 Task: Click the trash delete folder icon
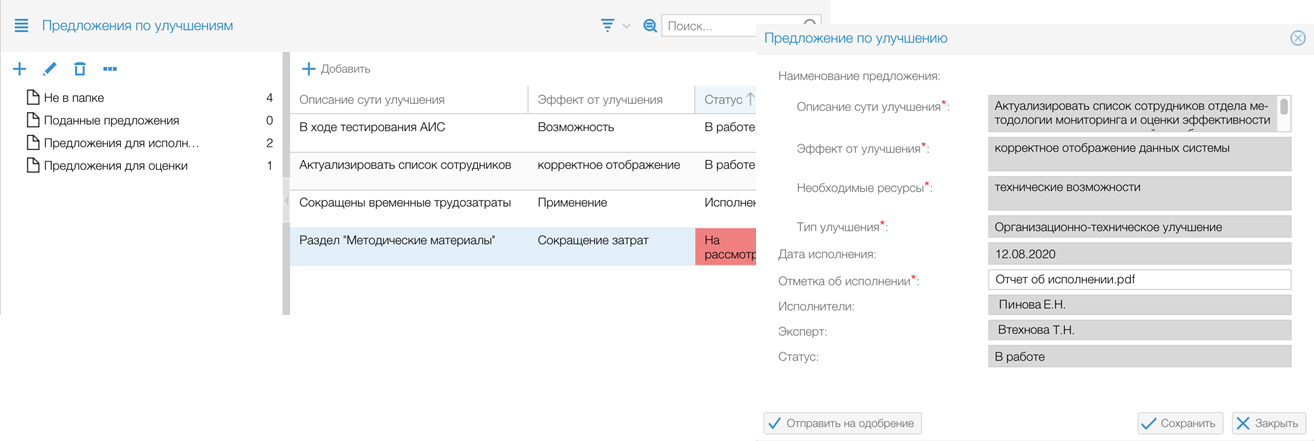[80, 69]
